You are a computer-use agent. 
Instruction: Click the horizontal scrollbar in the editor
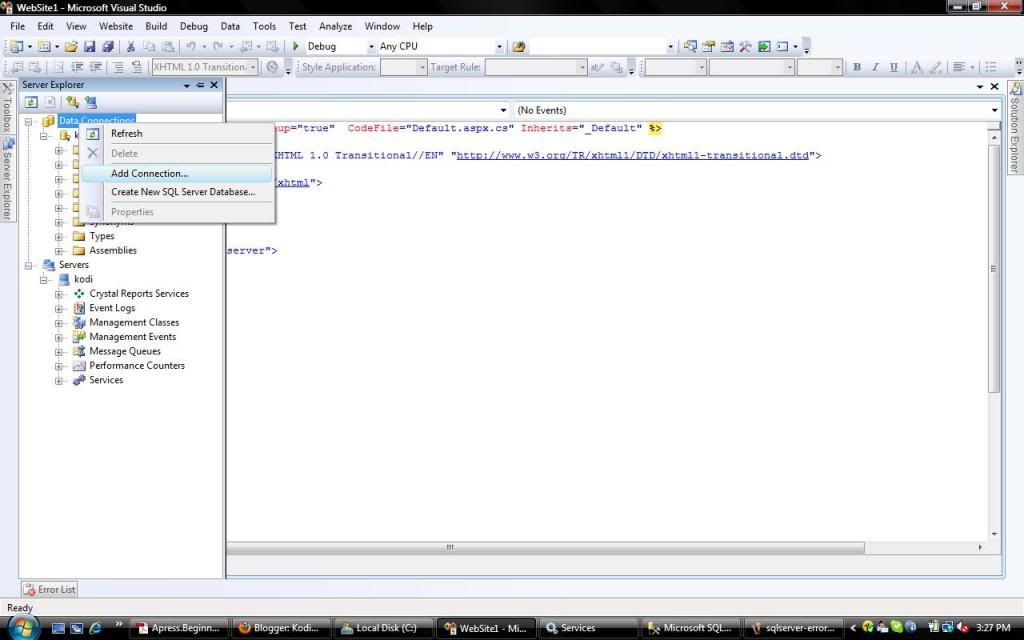click(545, 547)
